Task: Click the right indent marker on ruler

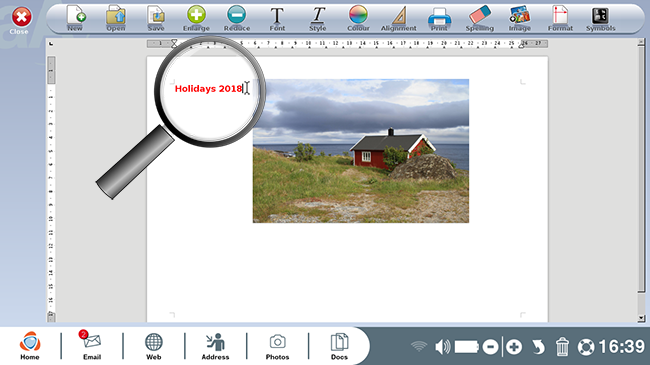Action: tap(521, 45)
